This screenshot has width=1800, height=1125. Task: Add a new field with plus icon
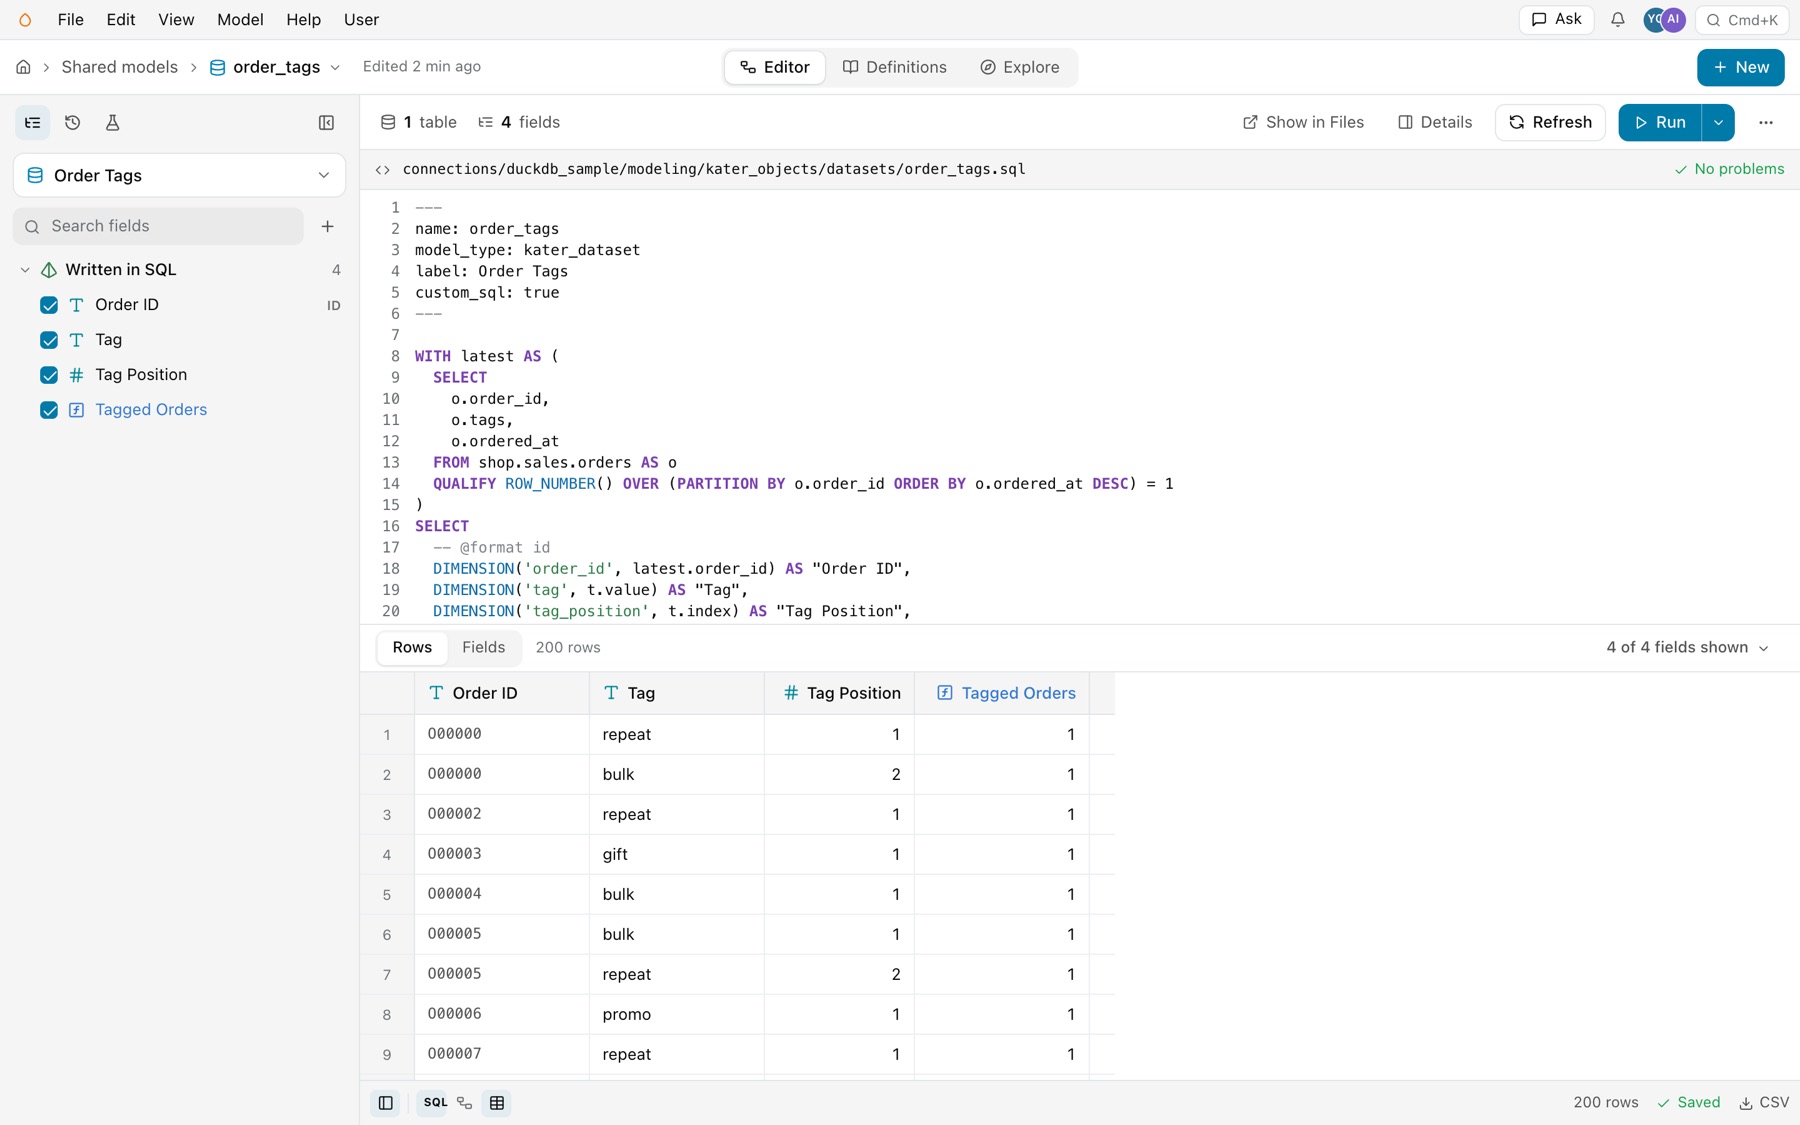pos(327,227)
